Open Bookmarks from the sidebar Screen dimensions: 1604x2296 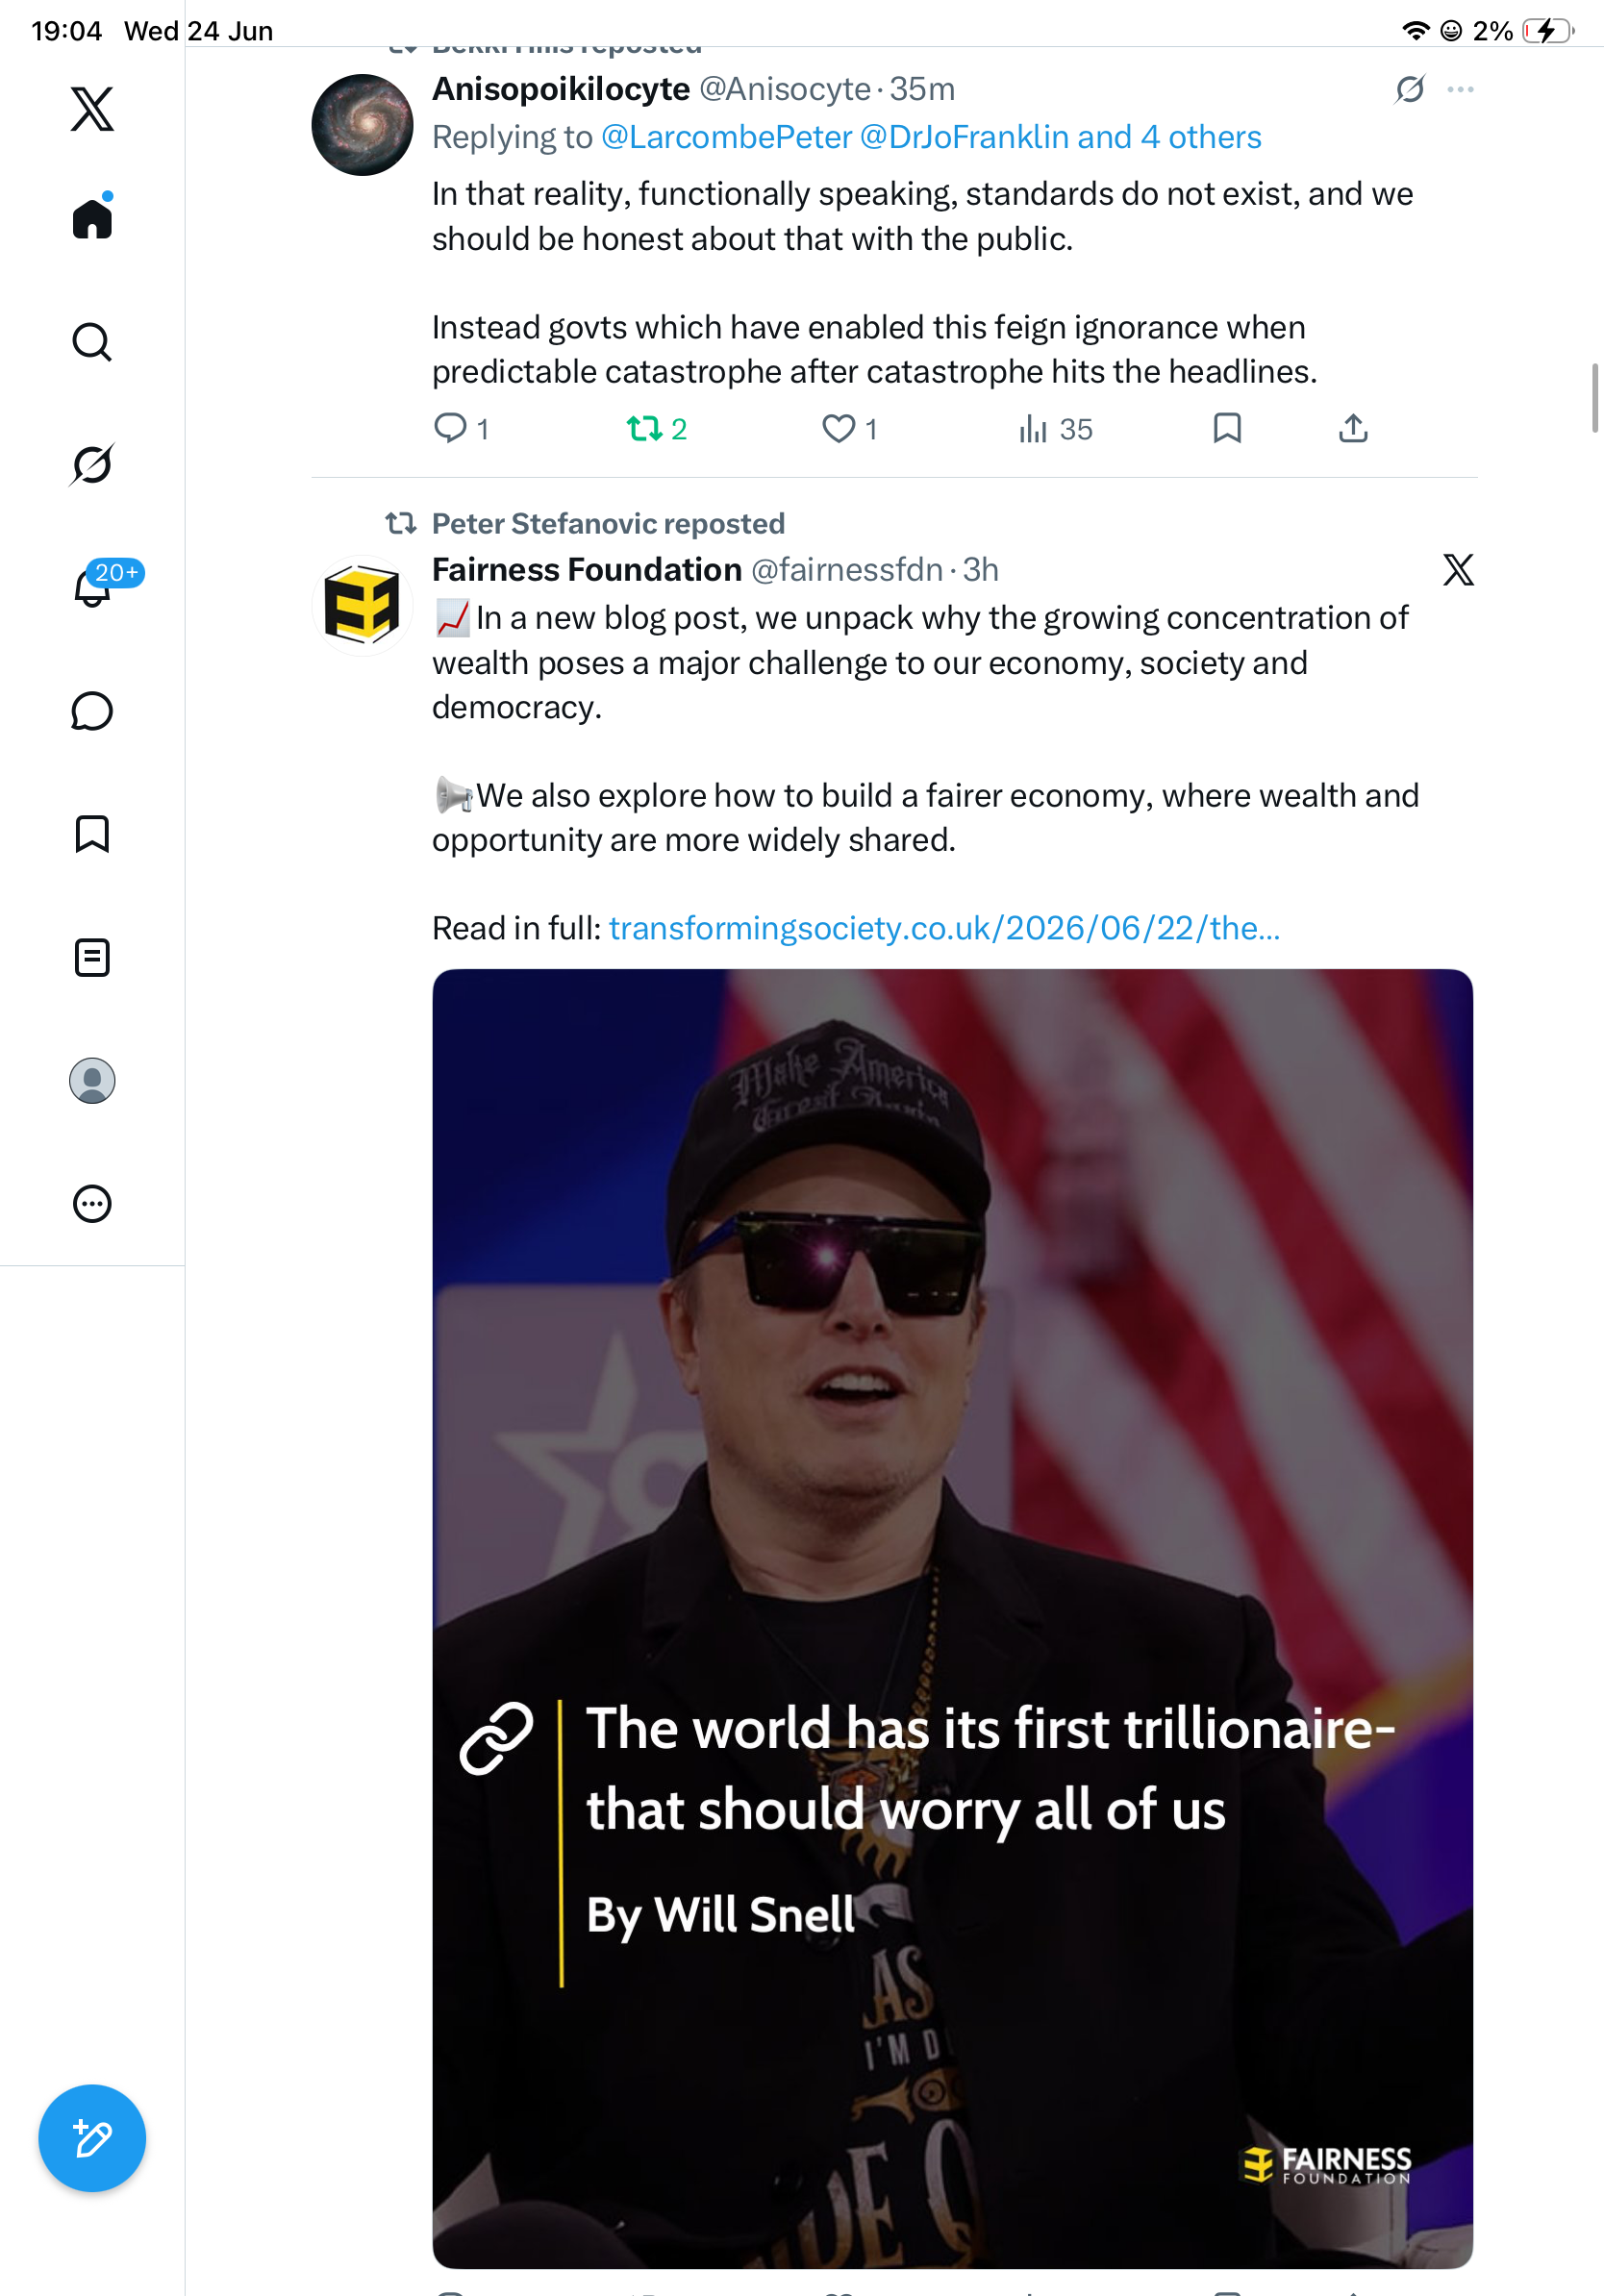coord(92,834)
